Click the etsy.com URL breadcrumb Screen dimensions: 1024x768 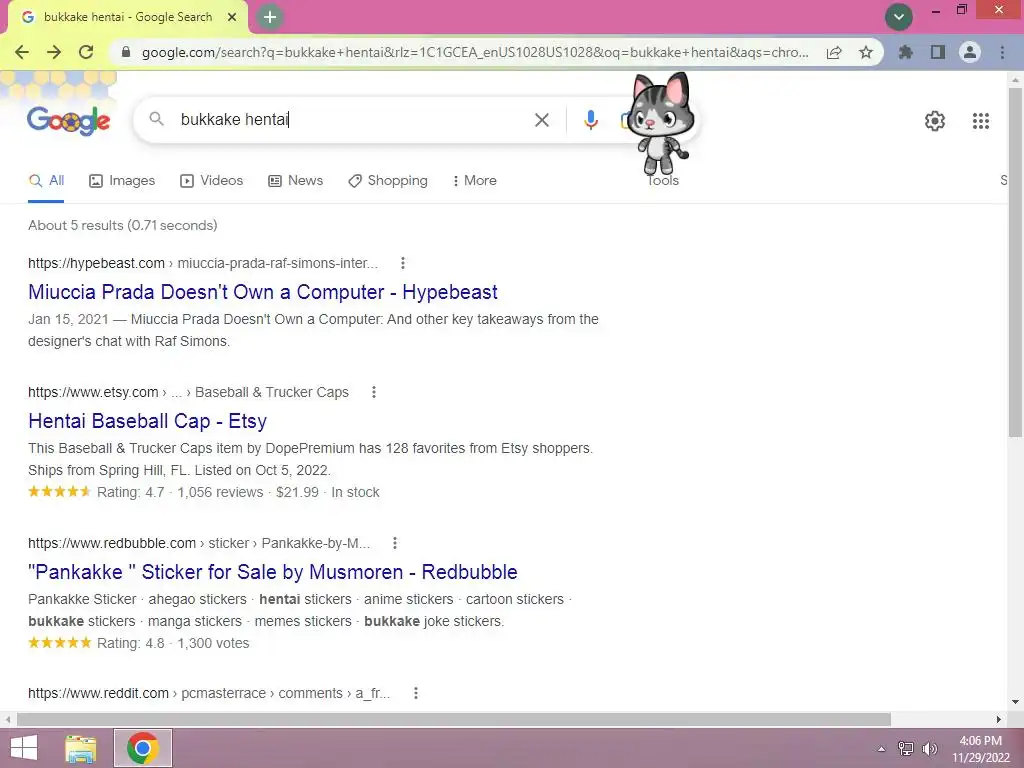(x=188, y=392)
